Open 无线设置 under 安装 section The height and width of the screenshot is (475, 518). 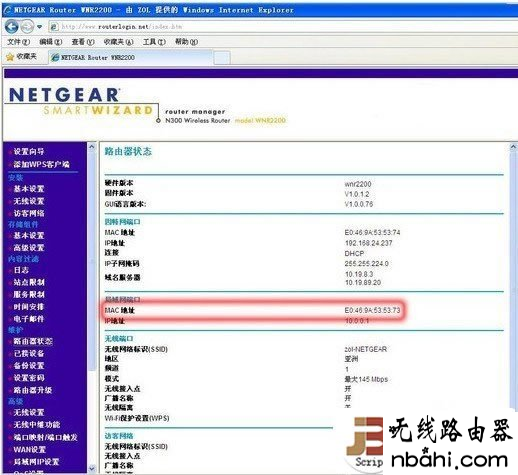[x=29, y=201]
